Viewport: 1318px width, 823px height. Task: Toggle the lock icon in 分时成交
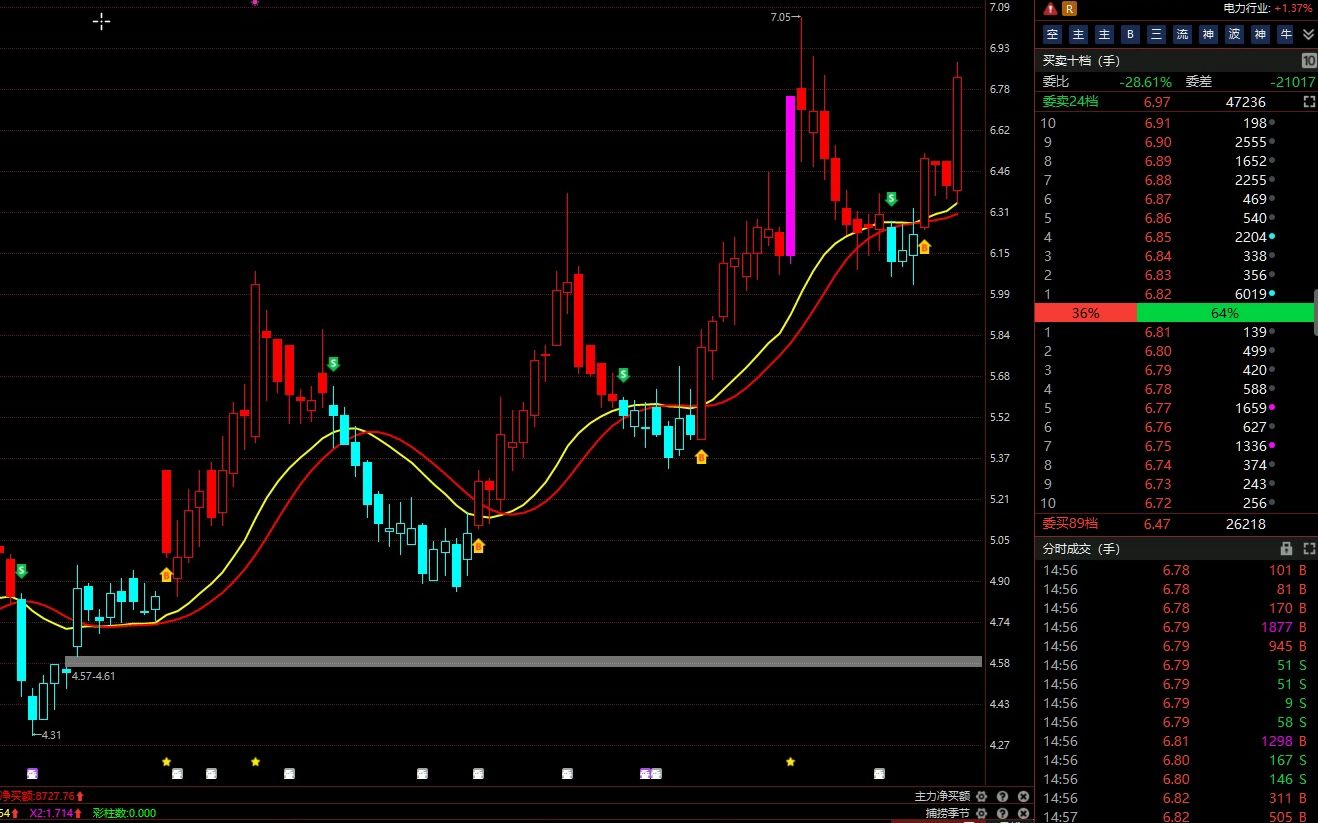click(x=1287, y=549)
